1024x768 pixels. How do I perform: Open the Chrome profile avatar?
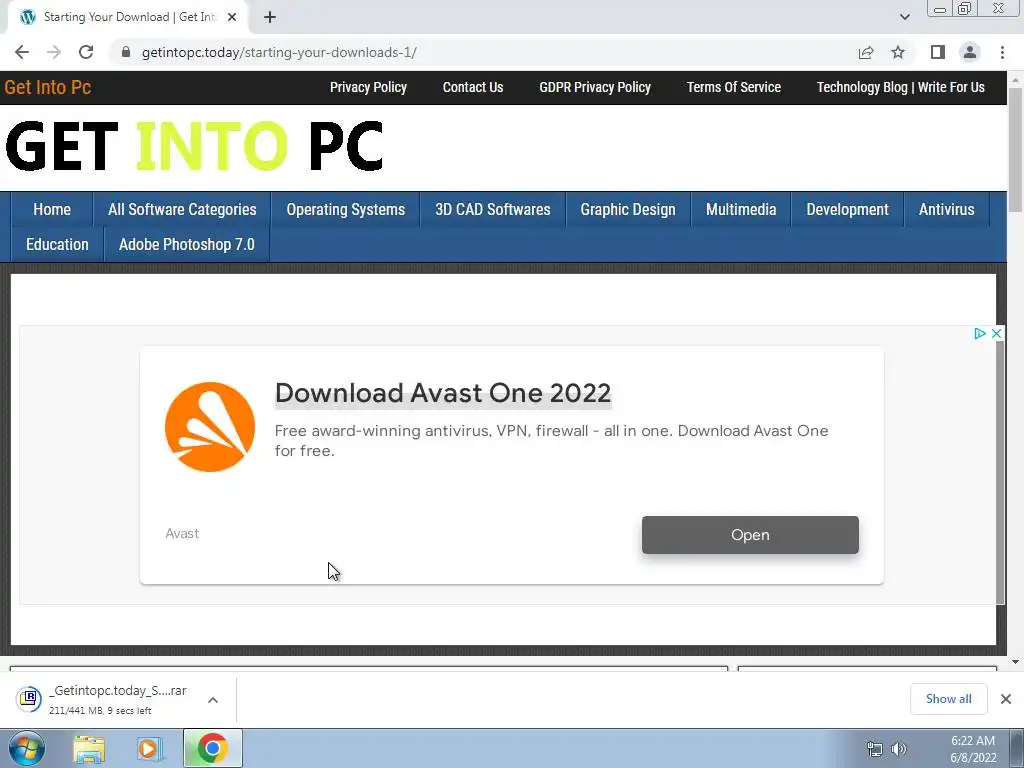(970, 52)
